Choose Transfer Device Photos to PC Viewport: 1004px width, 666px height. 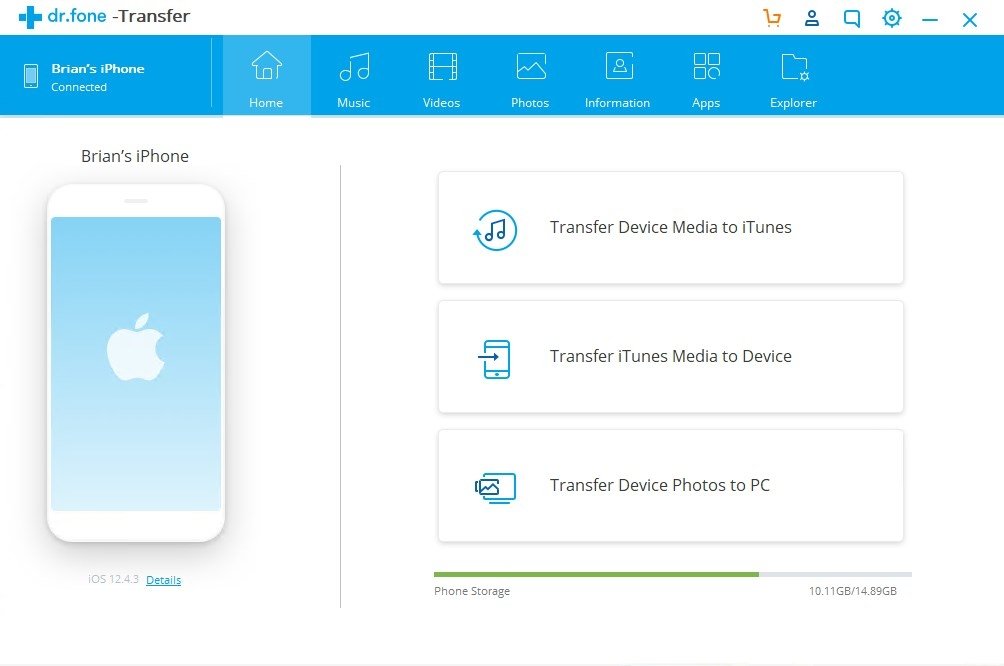coord(670,485)
